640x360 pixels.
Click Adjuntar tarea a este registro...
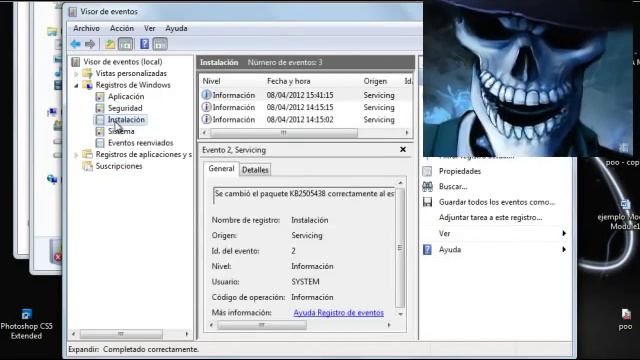click(x=490, y=218)
